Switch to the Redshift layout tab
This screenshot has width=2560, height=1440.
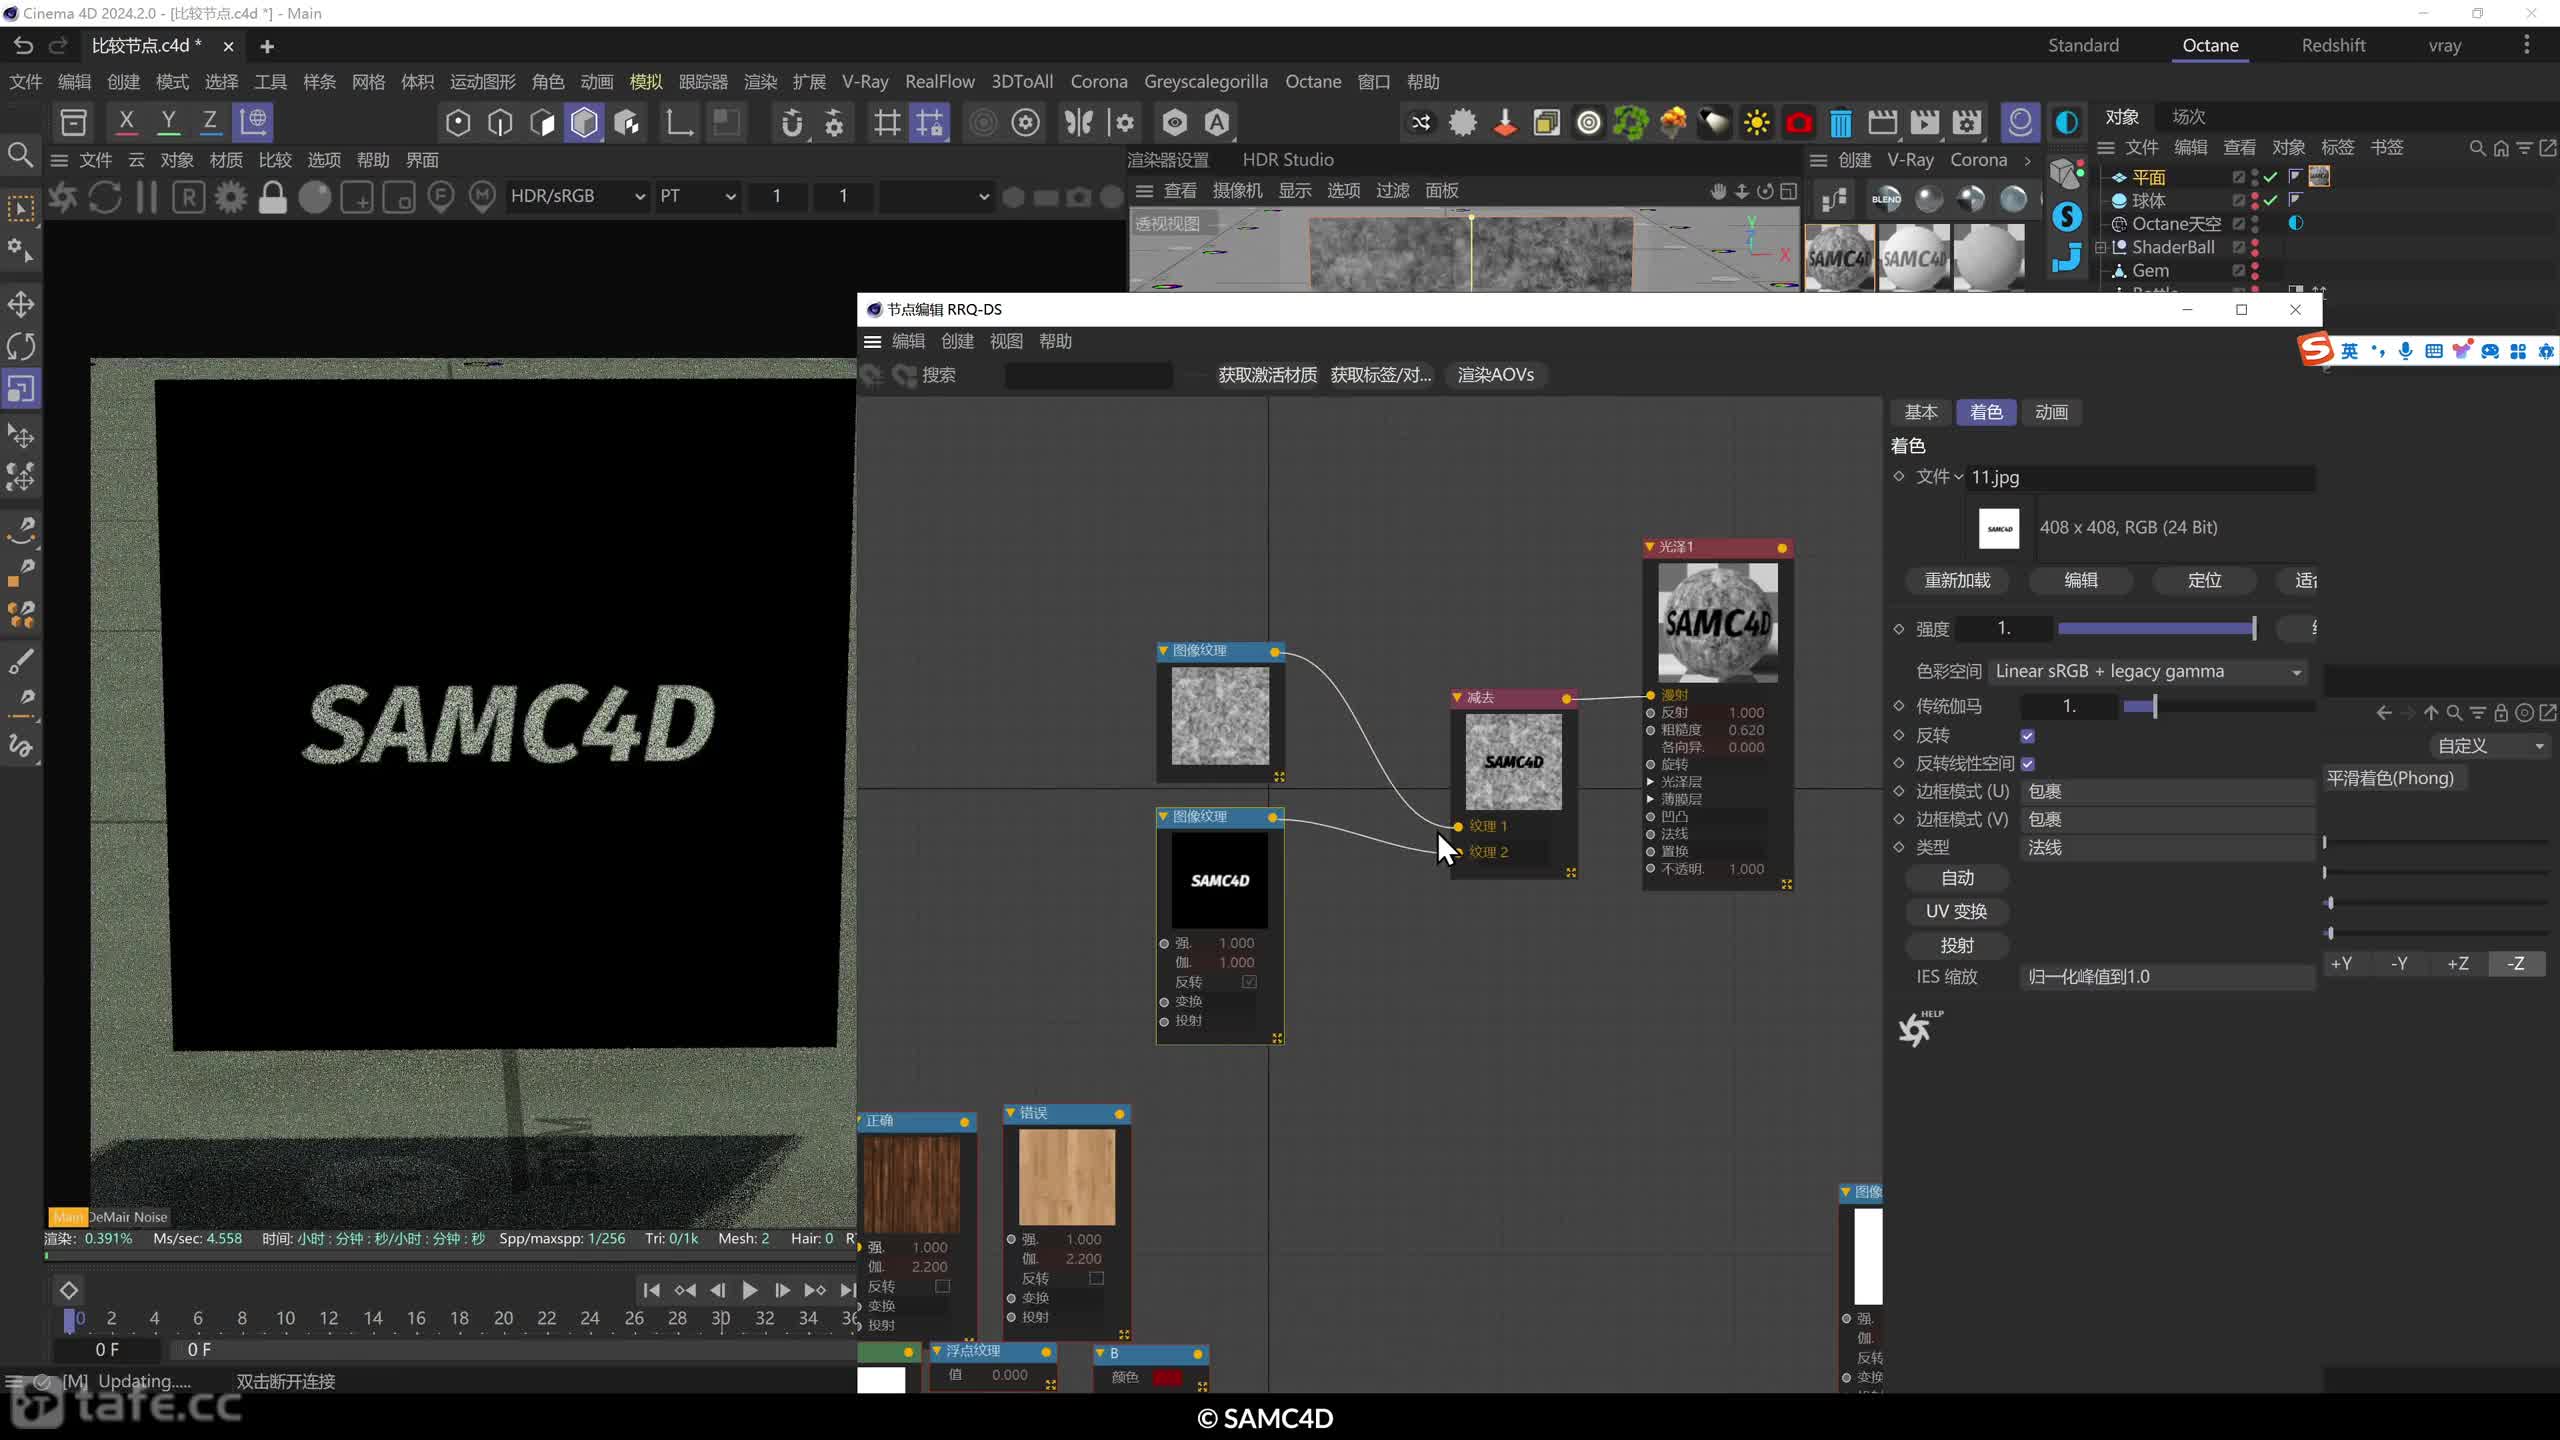(x=2333, y=45)
